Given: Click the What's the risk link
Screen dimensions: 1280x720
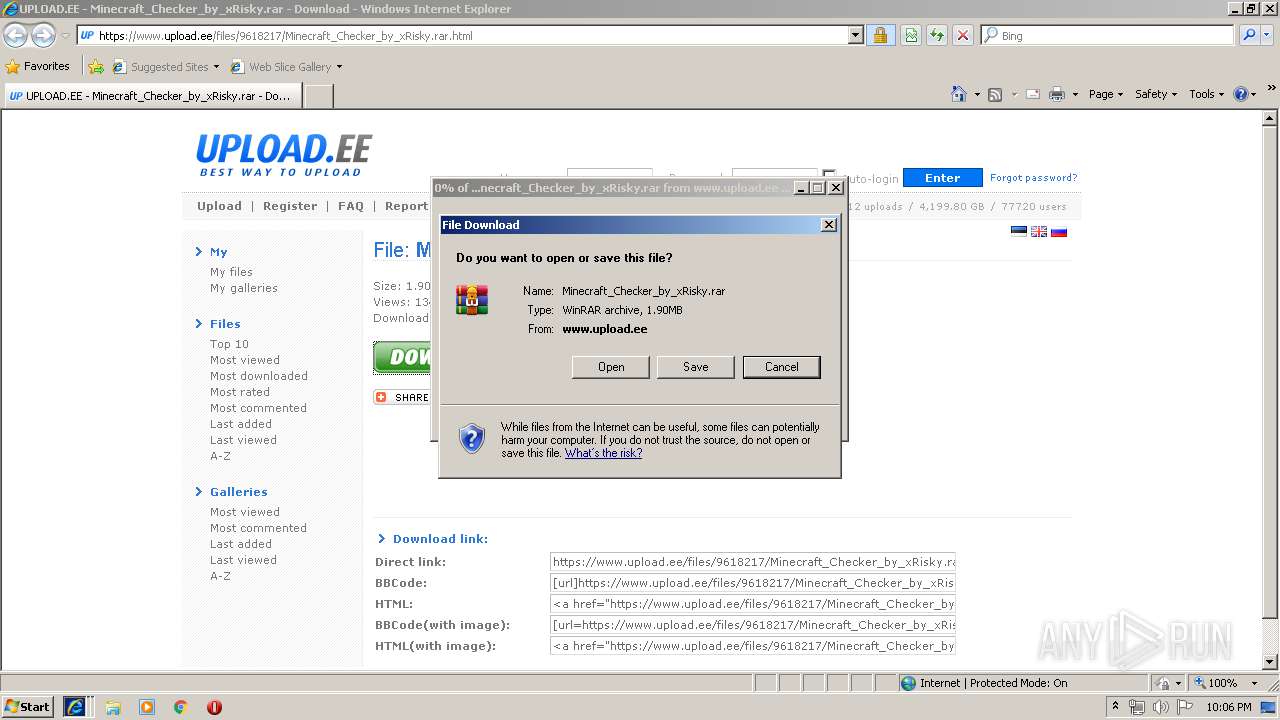Looking at the screenshot, I should (603, 453).
